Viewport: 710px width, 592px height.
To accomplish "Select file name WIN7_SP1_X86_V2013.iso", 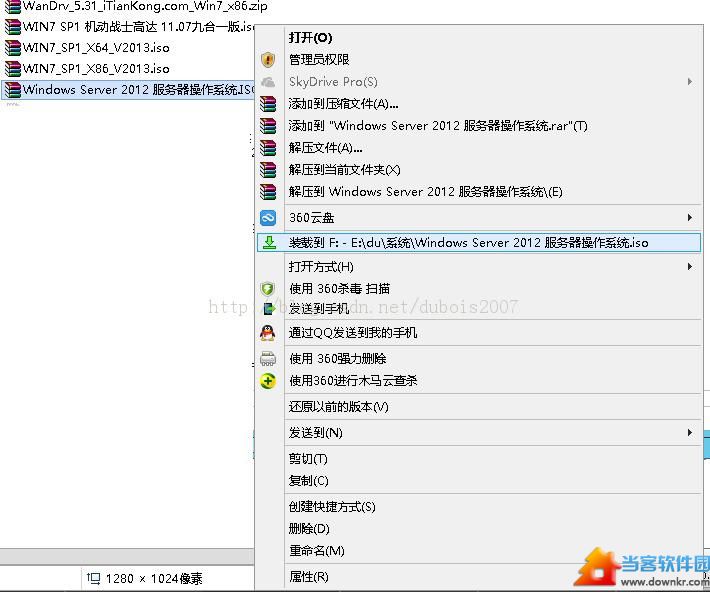I will [96, 69].
